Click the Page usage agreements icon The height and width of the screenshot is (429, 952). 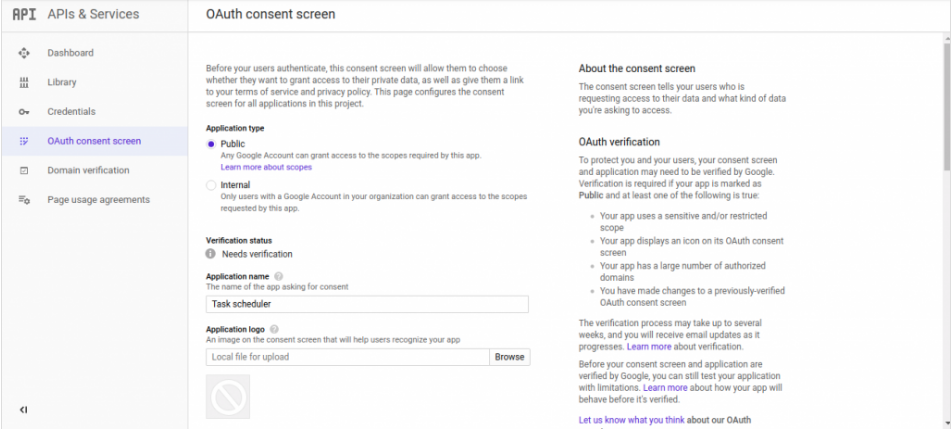click(24, 200)
